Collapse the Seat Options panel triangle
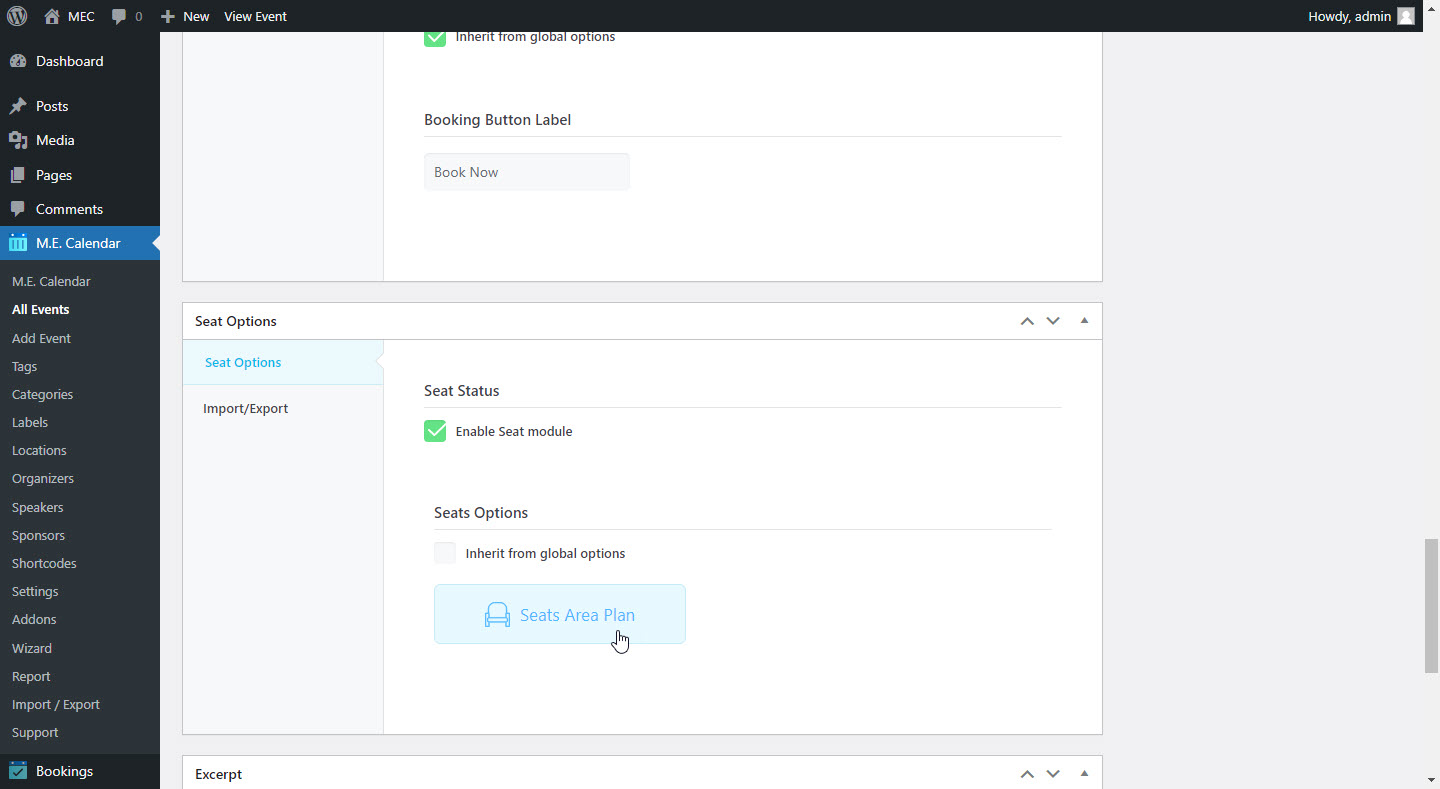 click(x=1084, y=321)
